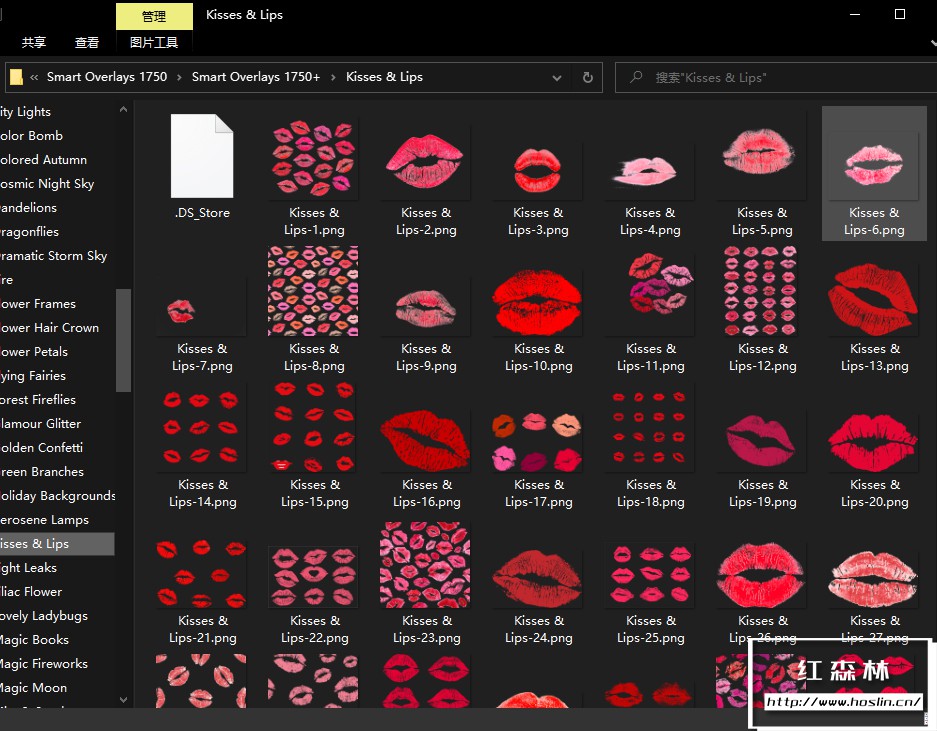Click the folder icon in address bar
This screenshot has height=731, width=937.
[17, 77]
